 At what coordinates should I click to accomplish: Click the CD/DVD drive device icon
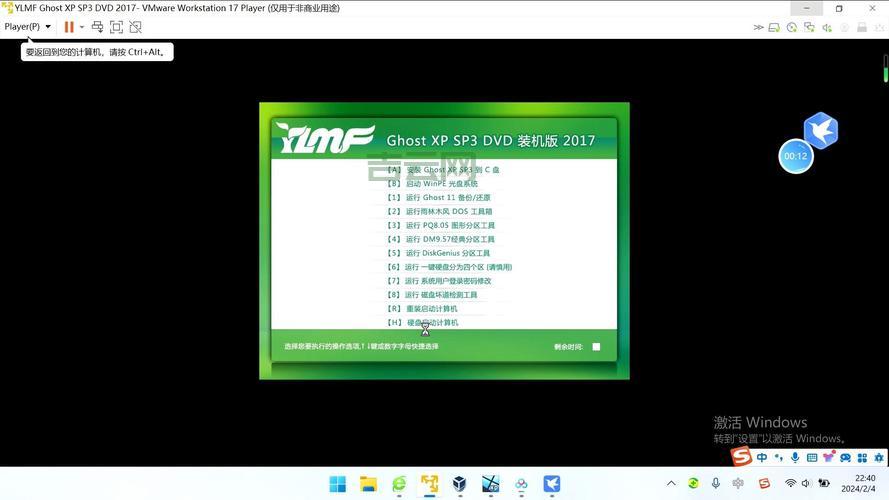pyautogui.click(x=792, y=27)
